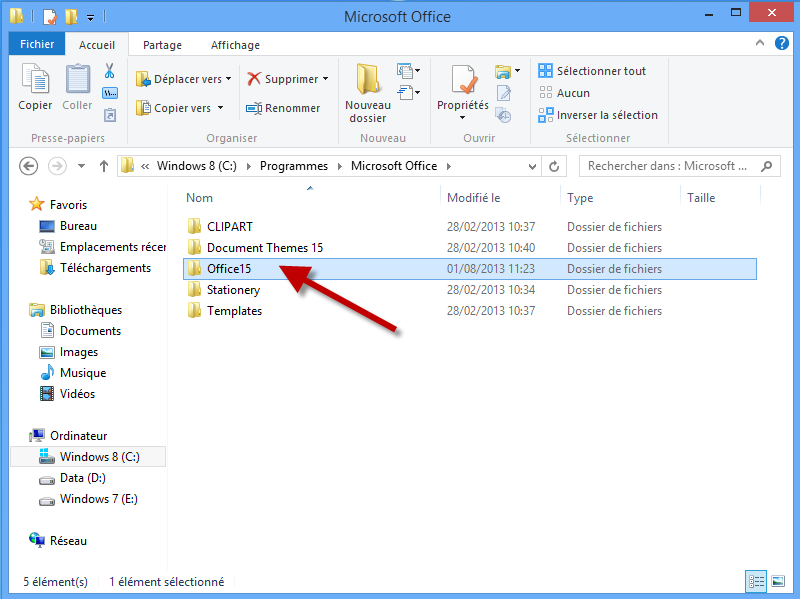Select the Stationery folder

pyautogui.click(x=233, y=290)
